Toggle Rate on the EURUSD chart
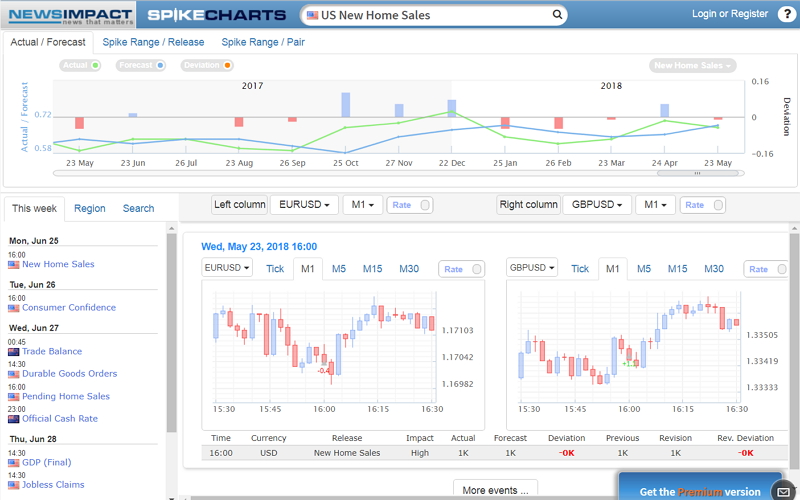 tap(461, 269)
